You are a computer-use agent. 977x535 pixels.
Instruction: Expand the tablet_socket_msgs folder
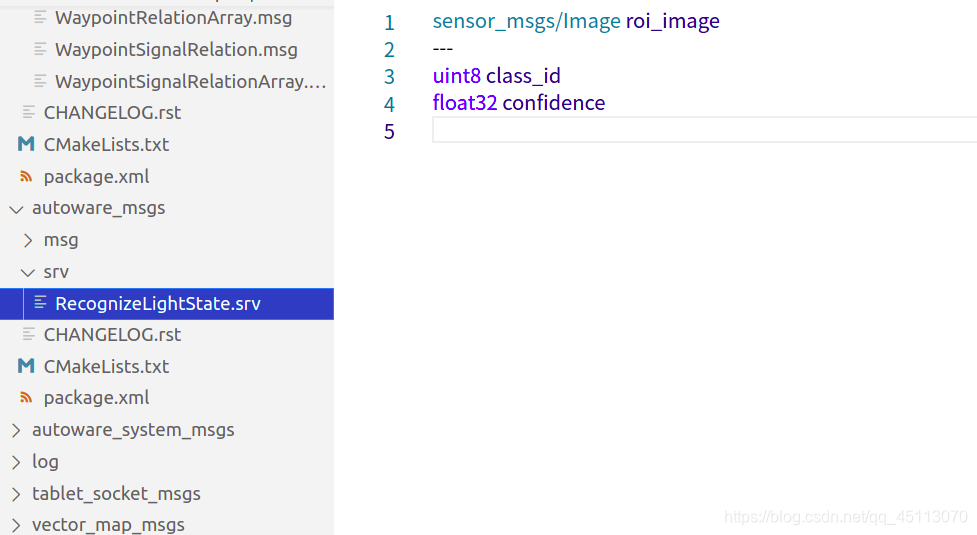coord(15,494)
